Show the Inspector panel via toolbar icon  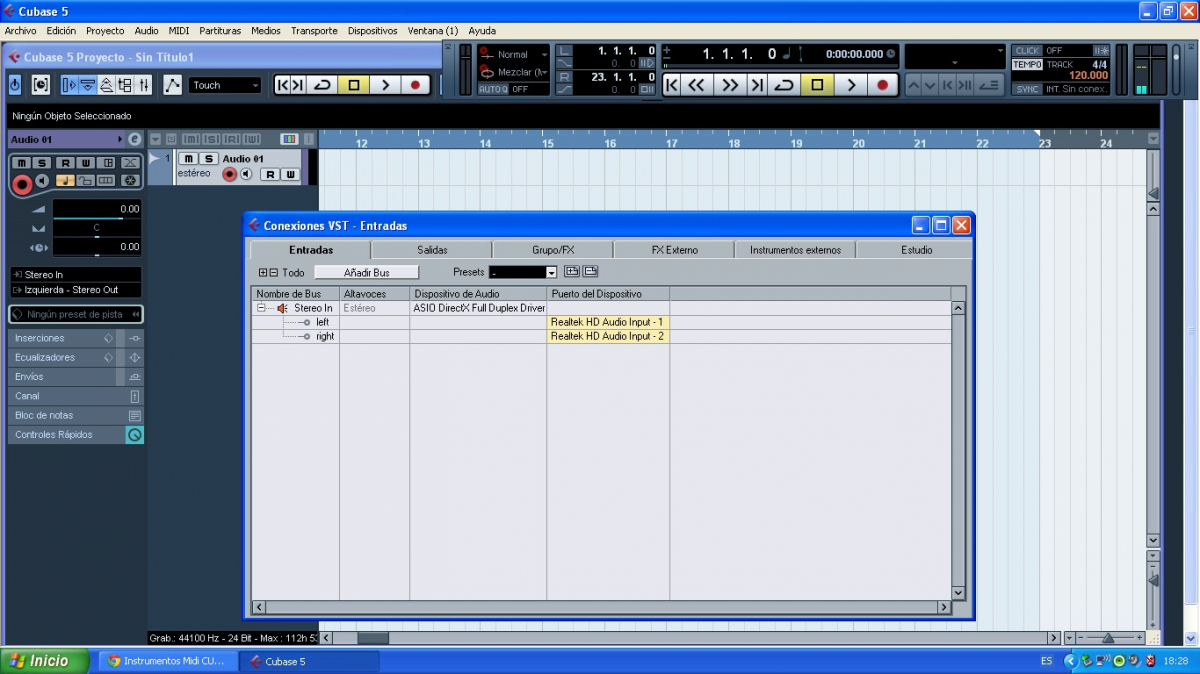(69, 85)
